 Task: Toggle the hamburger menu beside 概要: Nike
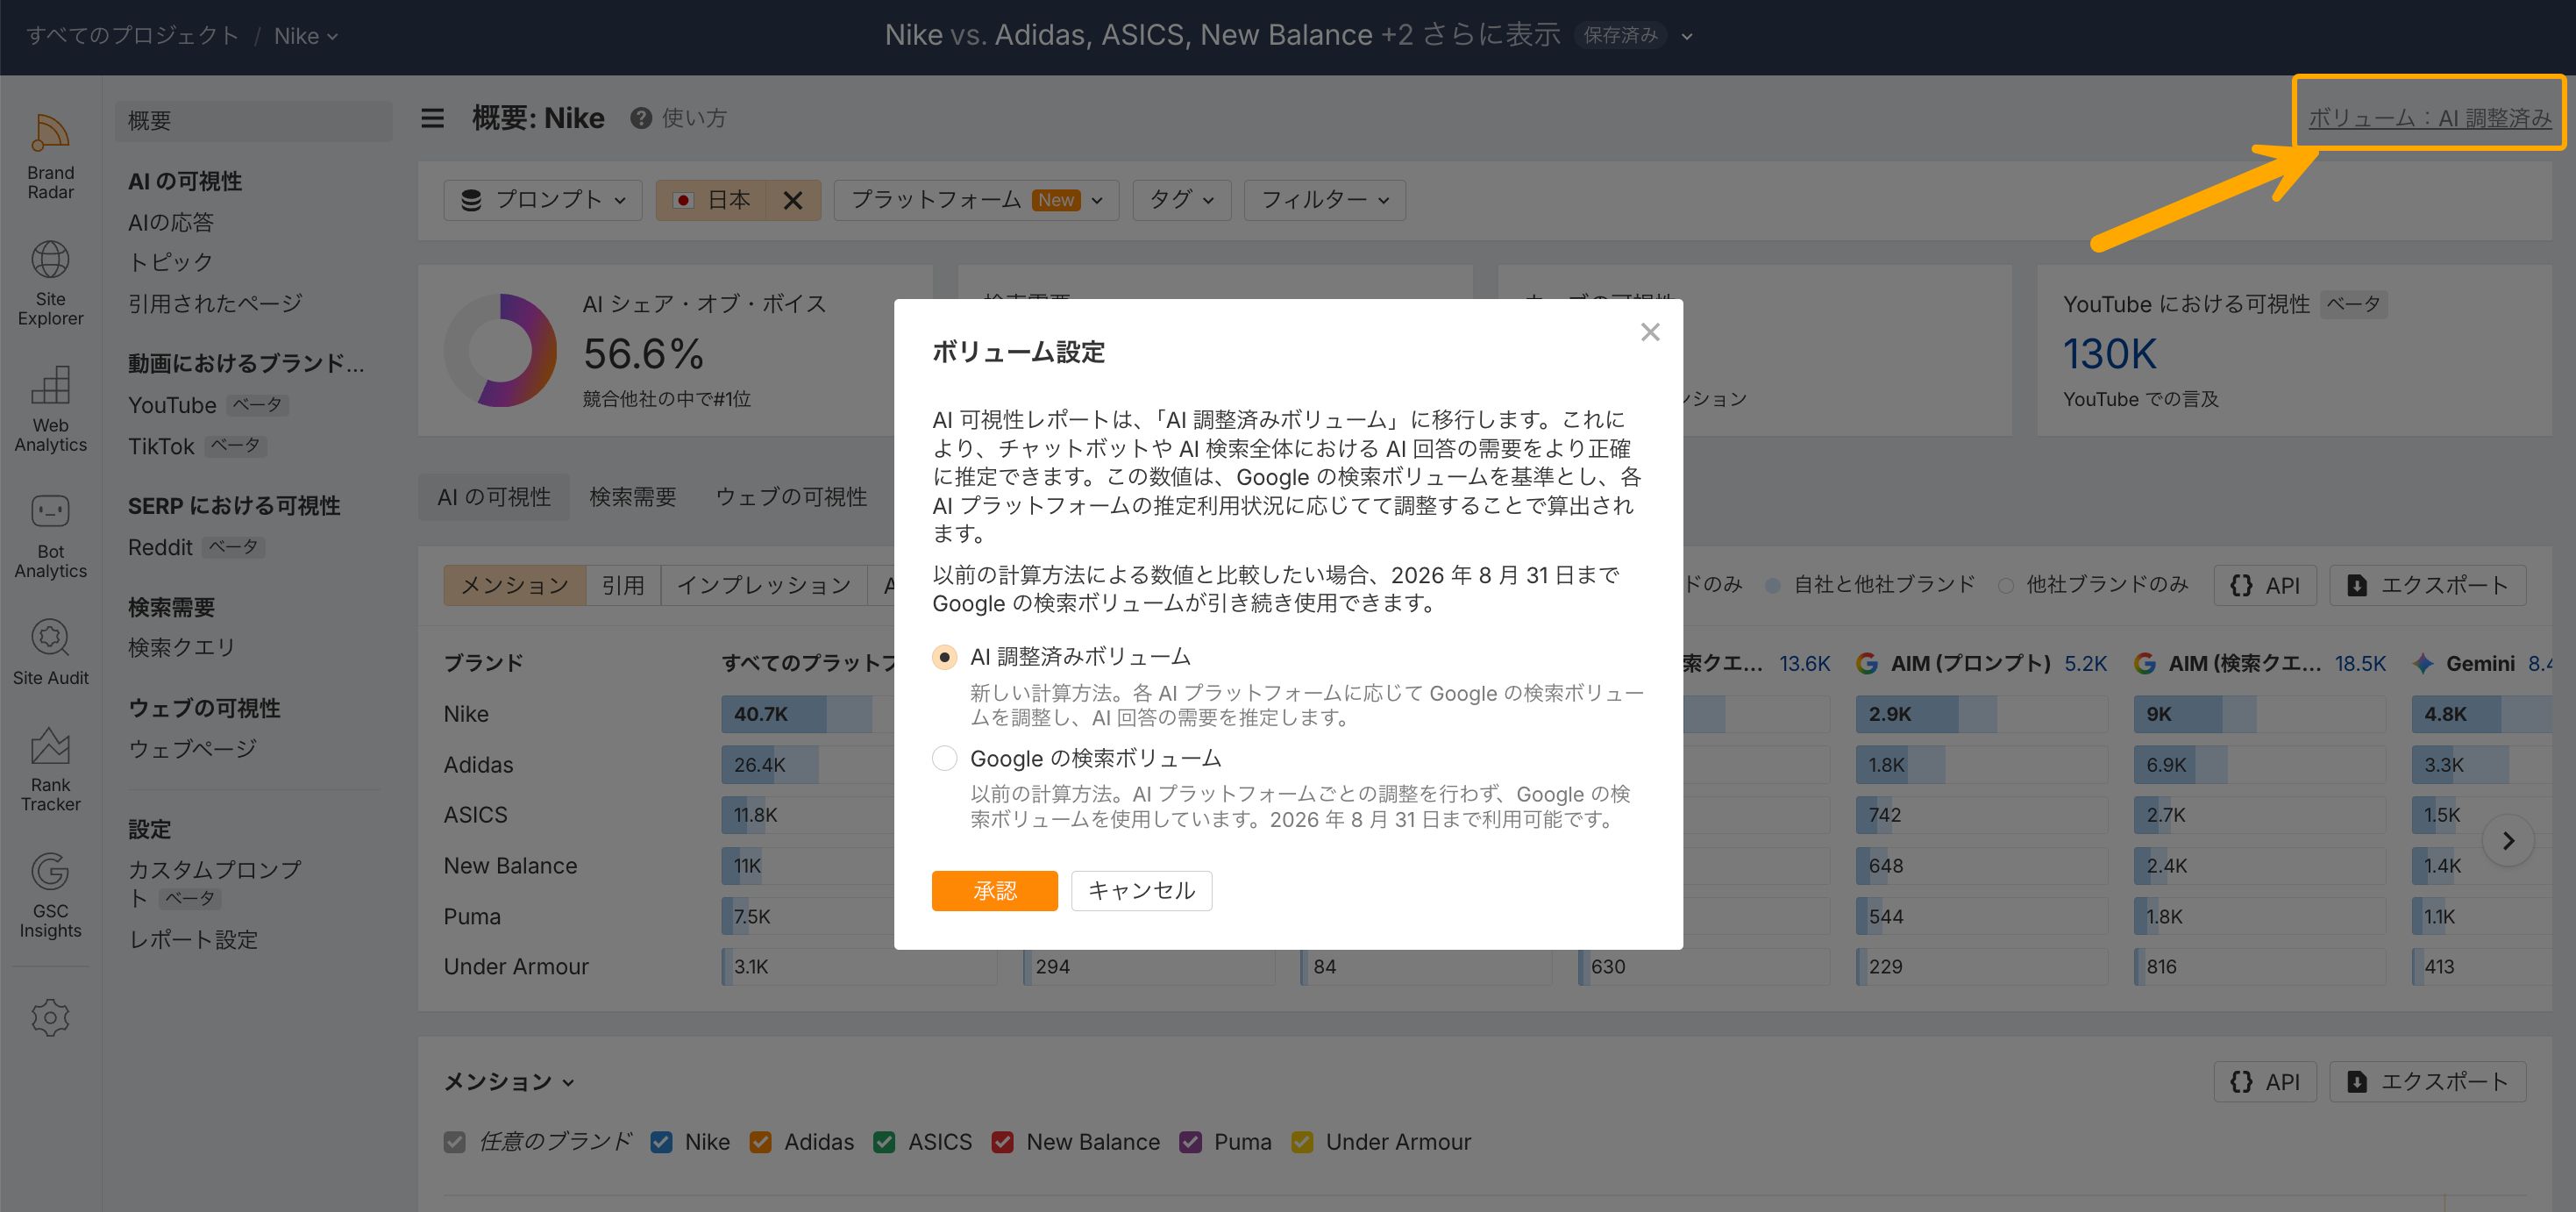(432, 118)
